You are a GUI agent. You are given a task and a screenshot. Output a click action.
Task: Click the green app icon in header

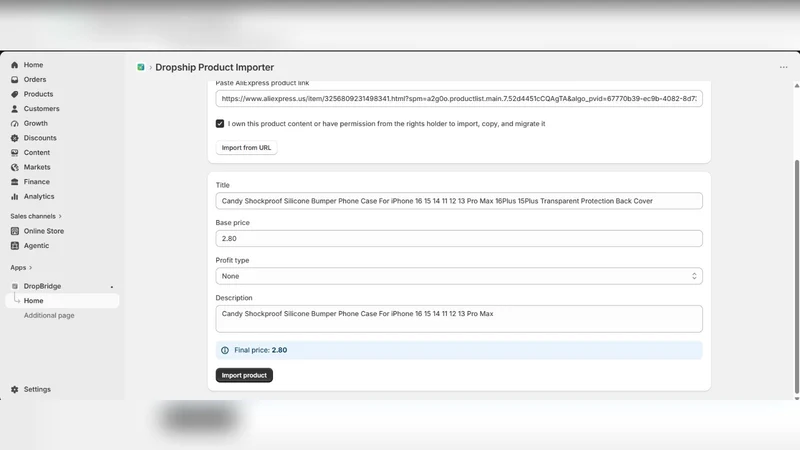tap(141, 67)
